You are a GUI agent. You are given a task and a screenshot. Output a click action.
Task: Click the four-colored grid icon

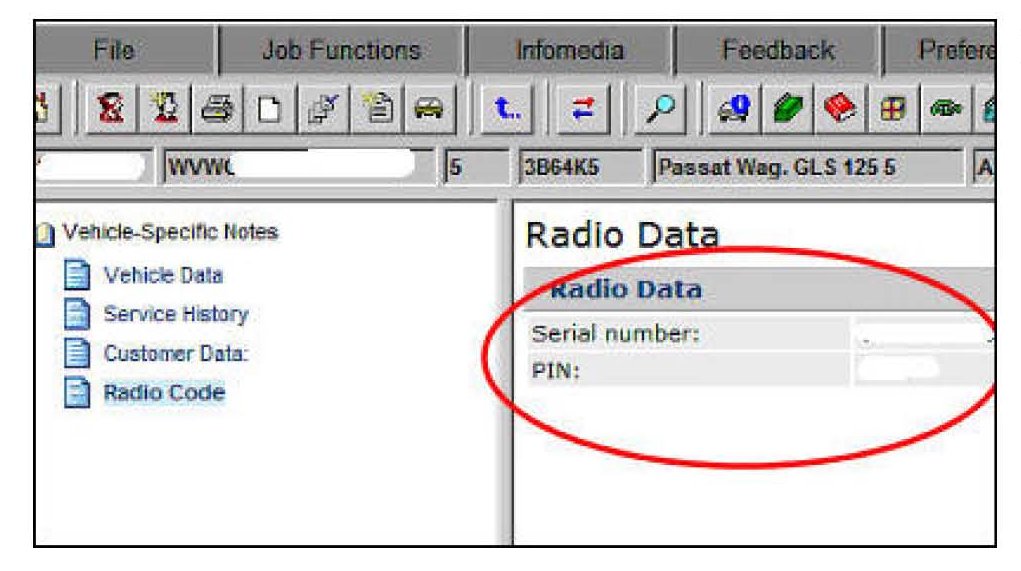coord(887,106)
